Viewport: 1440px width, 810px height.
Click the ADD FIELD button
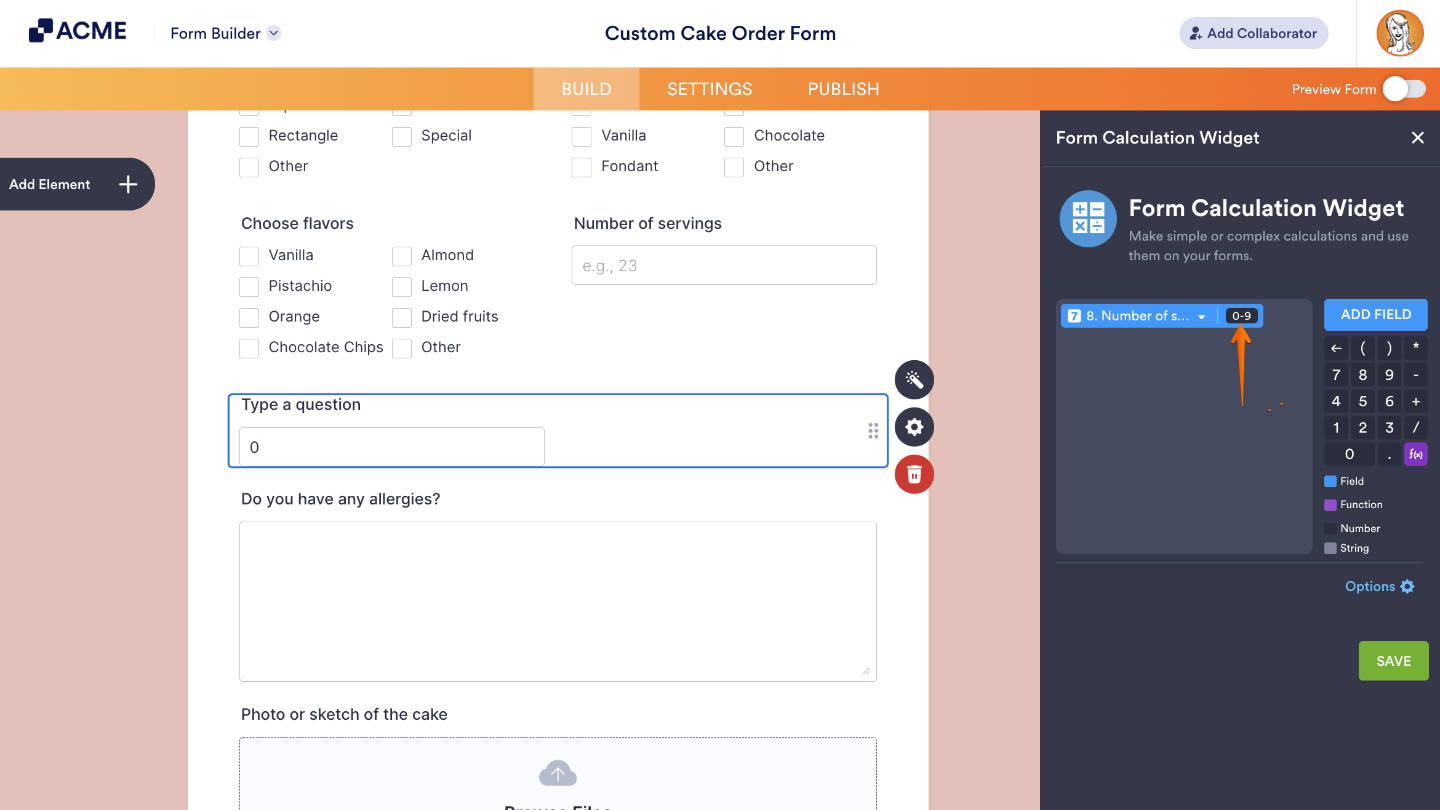click(1375, 314)
